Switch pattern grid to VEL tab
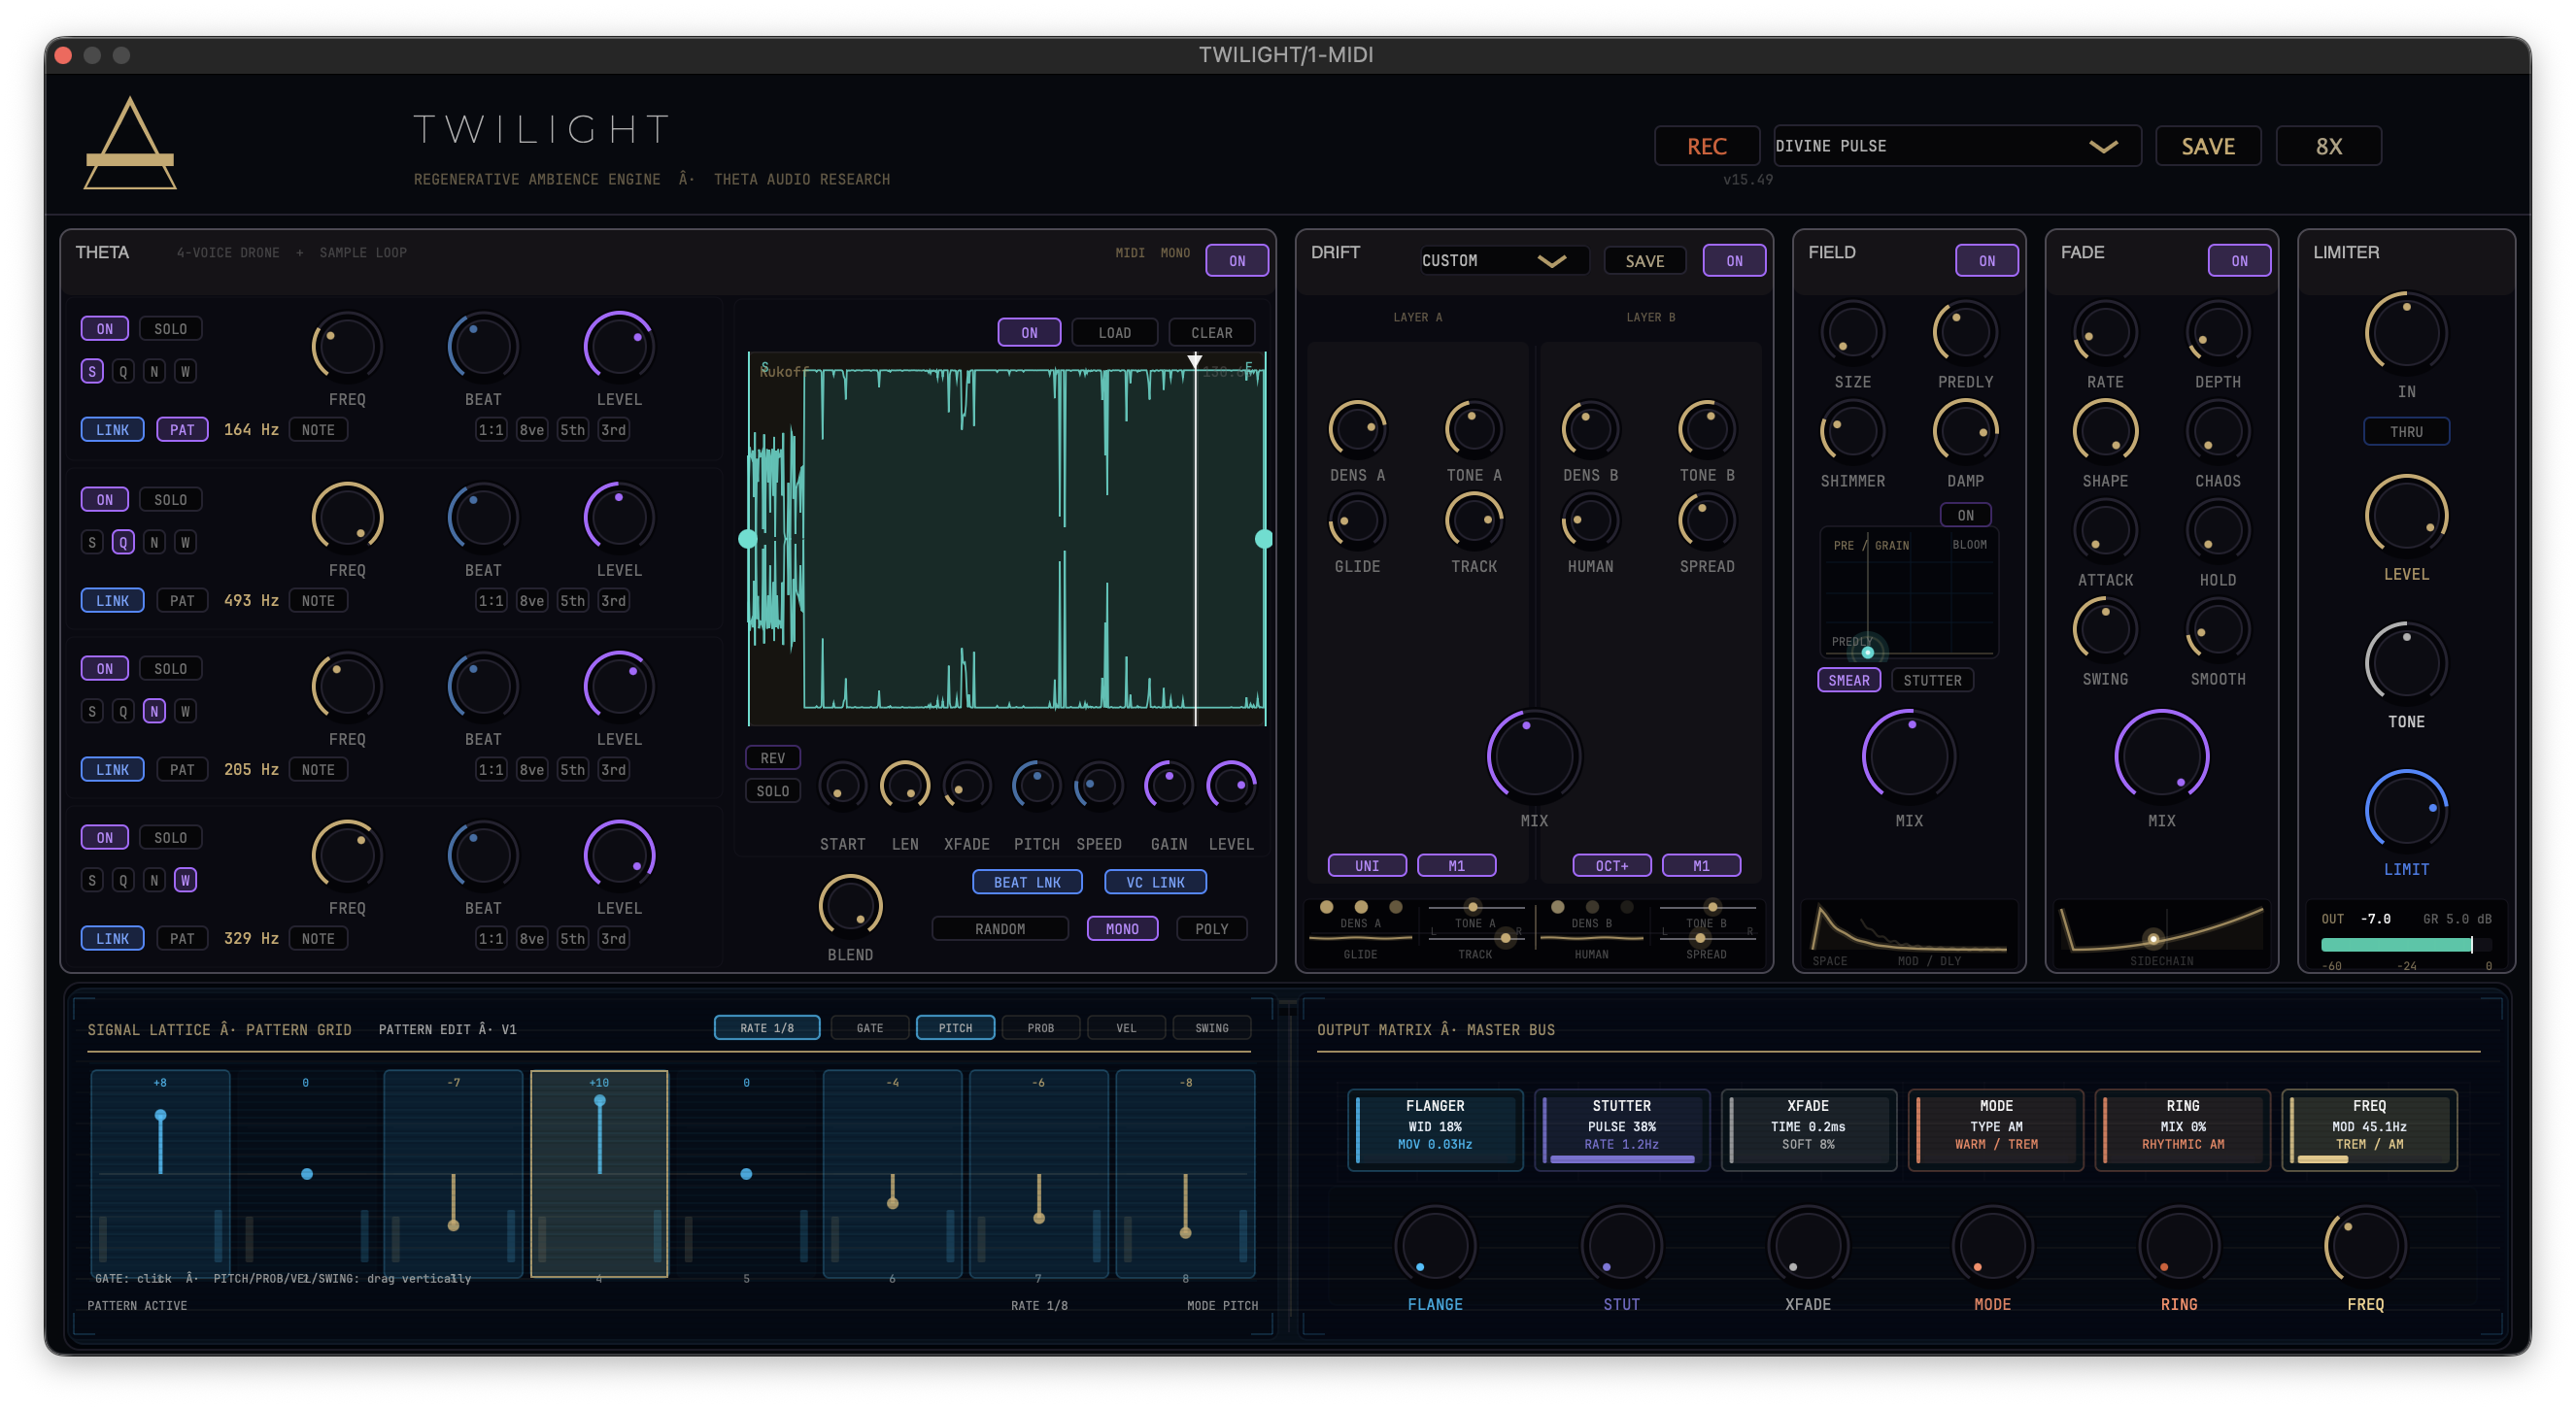2576x1408 pixels. [1126, 1028]
